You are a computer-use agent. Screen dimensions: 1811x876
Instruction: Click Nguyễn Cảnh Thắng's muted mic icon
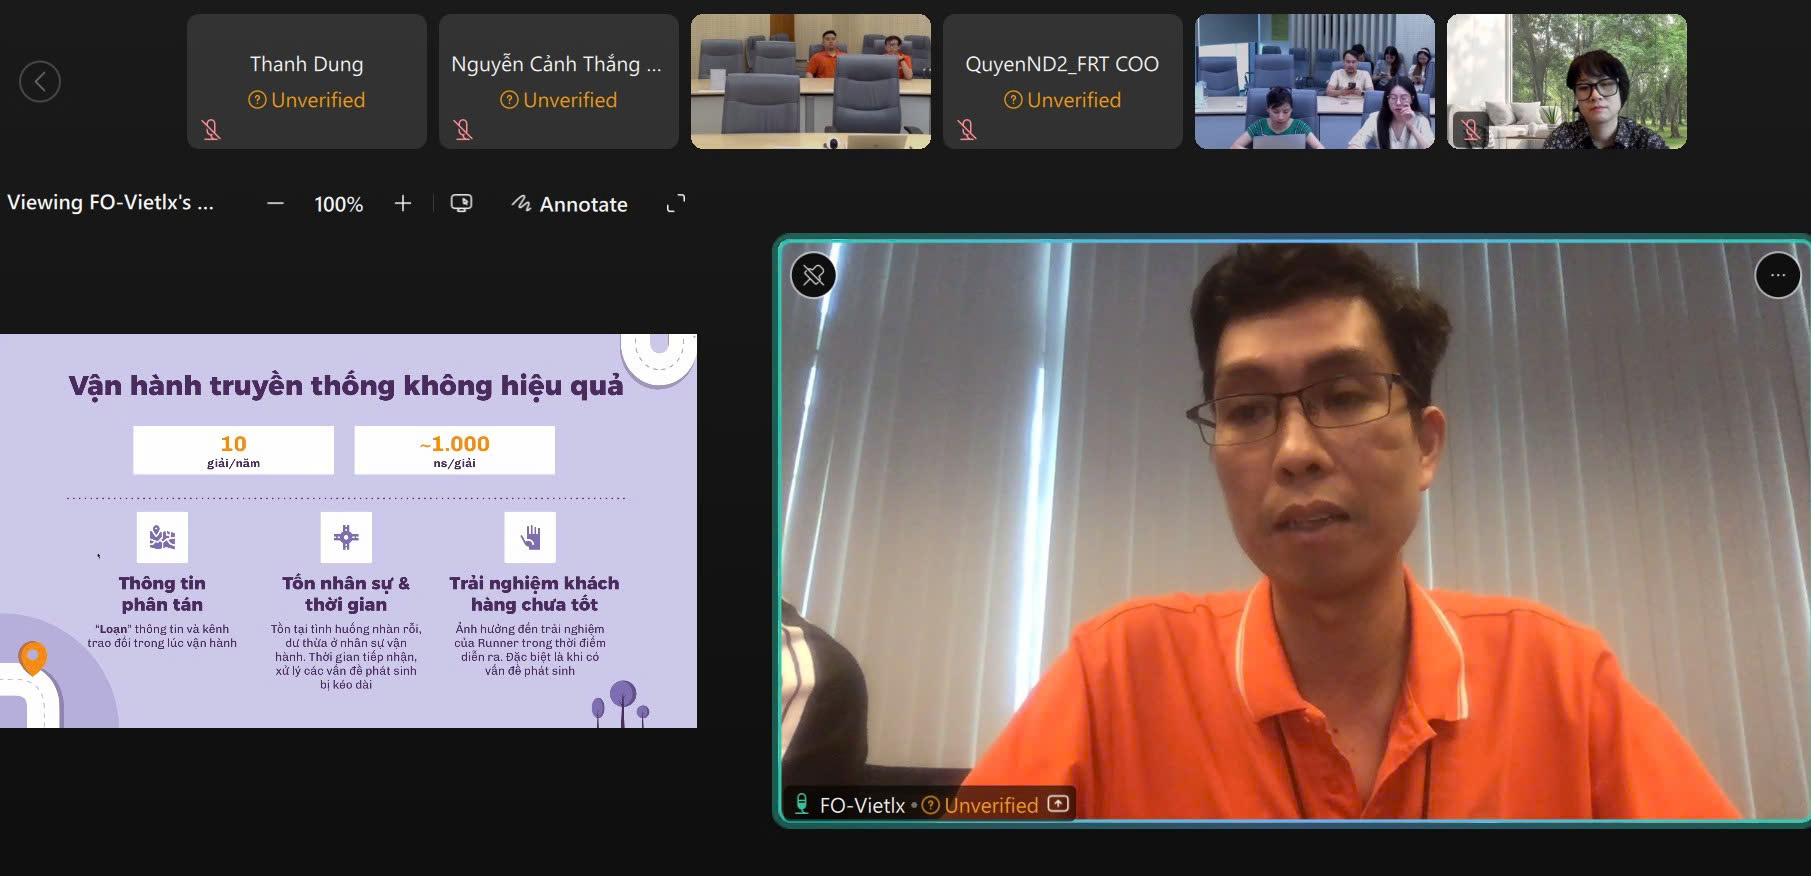463,129
